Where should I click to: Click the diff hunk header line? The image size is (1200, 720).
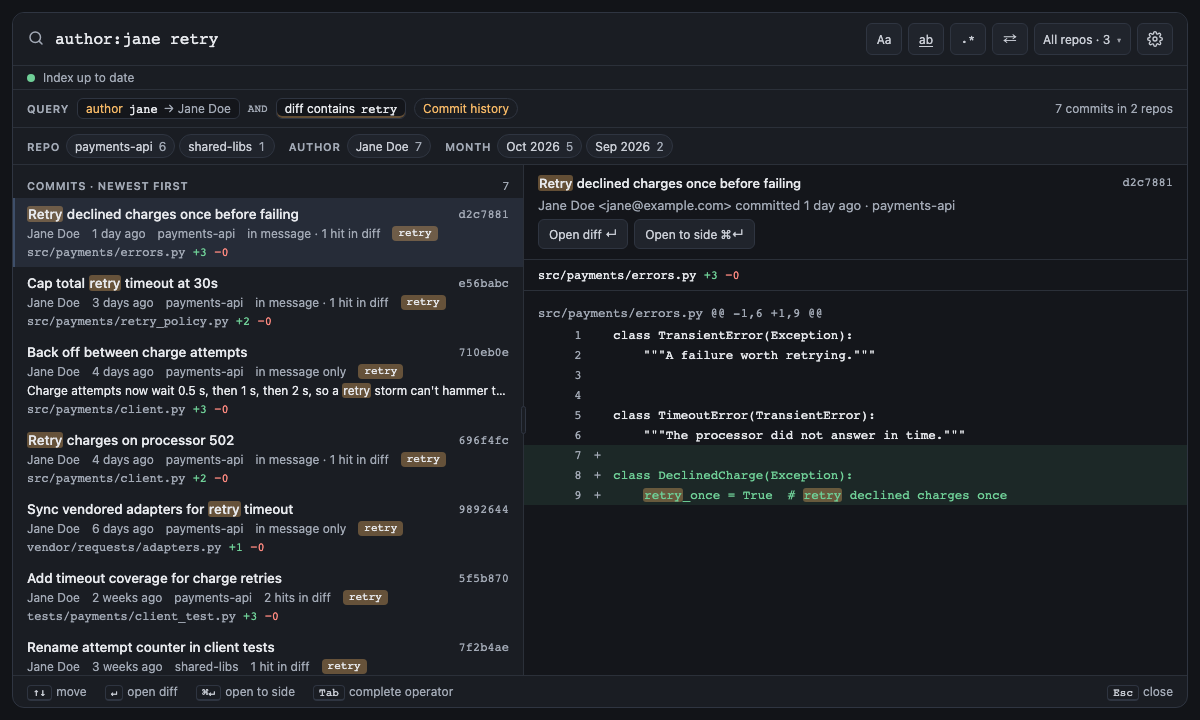pyautogui.click(x=680, y=313)
